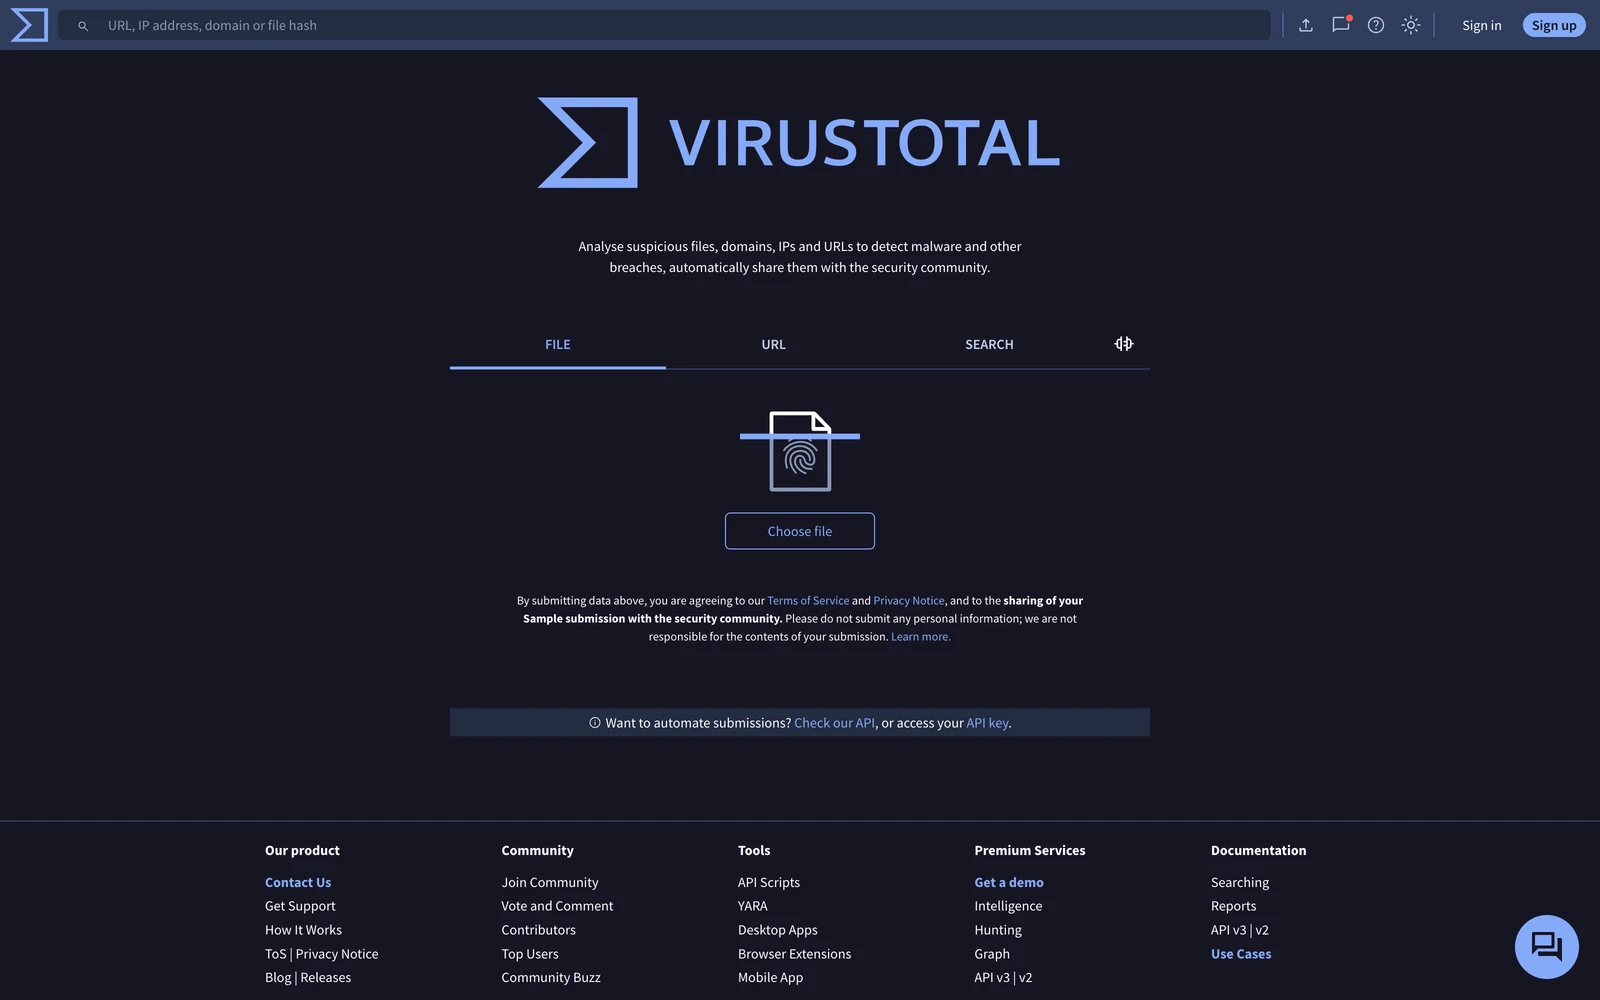Open How It Works link

(x=303, y=930)
